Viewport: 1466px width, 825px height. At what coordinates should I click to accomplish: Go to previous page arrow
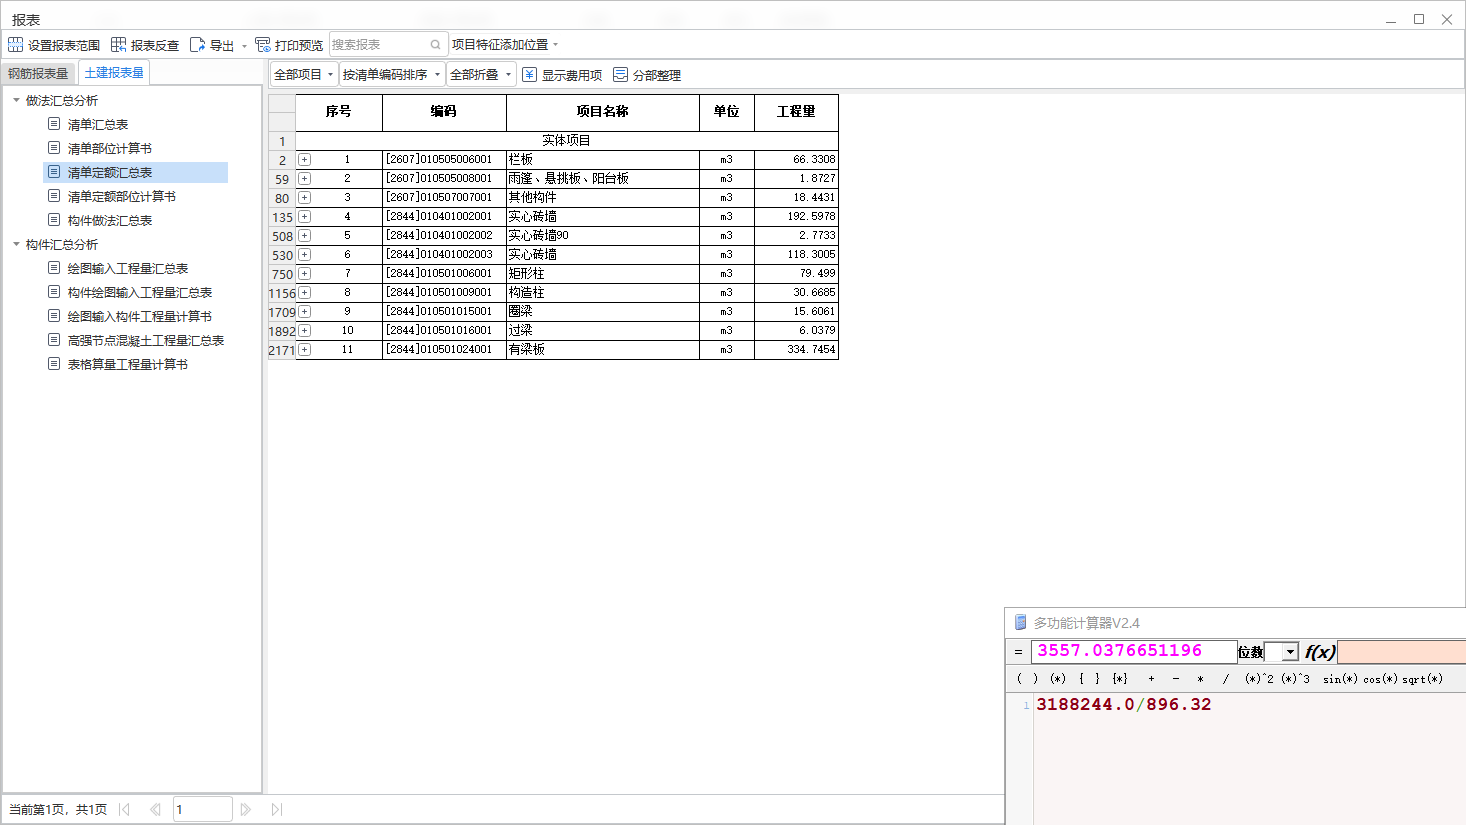point(155,810)
